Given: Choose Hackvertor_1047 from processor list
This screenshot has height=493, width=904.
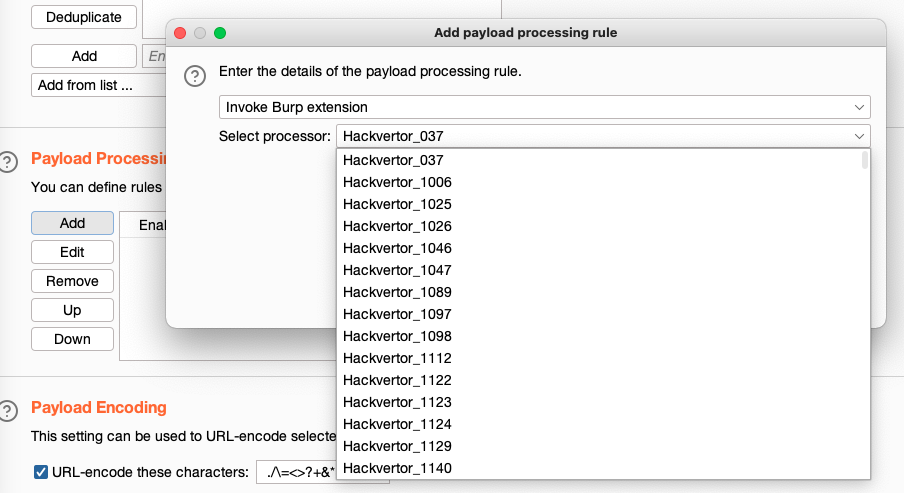Looking at the screenshot, I should pos(397,270).
